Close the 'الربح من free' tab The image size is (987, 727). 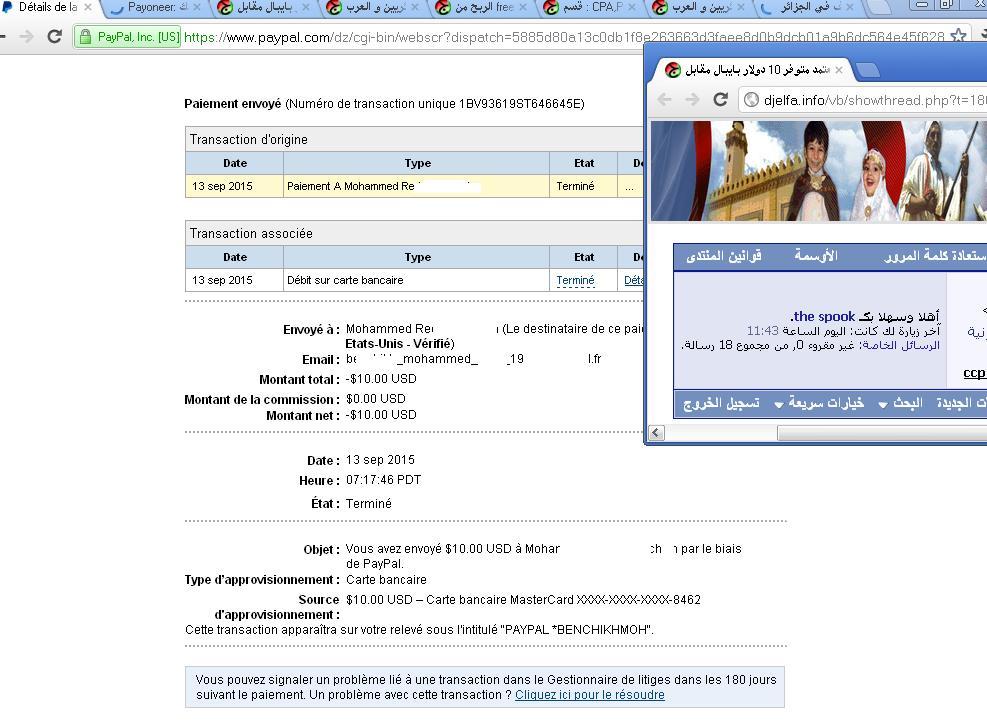click(x=524, y=8)
